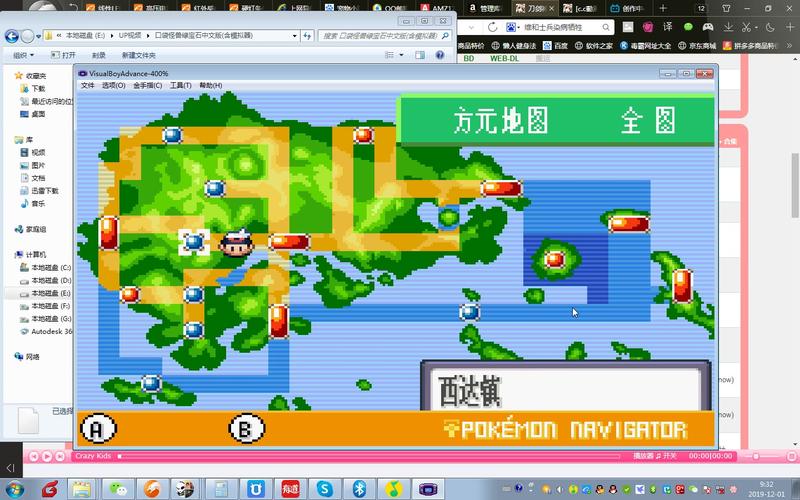
Task: Click the browser translate 译 icon
Action: pyautogui.click(x=667, y=27)
